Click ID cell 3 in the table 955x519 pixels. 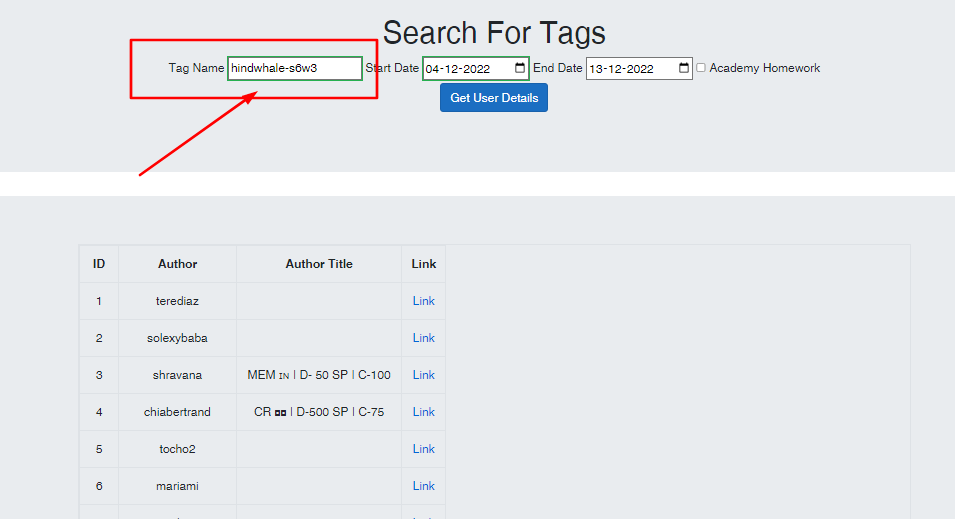pyautogui.click(x=99, y=375)
